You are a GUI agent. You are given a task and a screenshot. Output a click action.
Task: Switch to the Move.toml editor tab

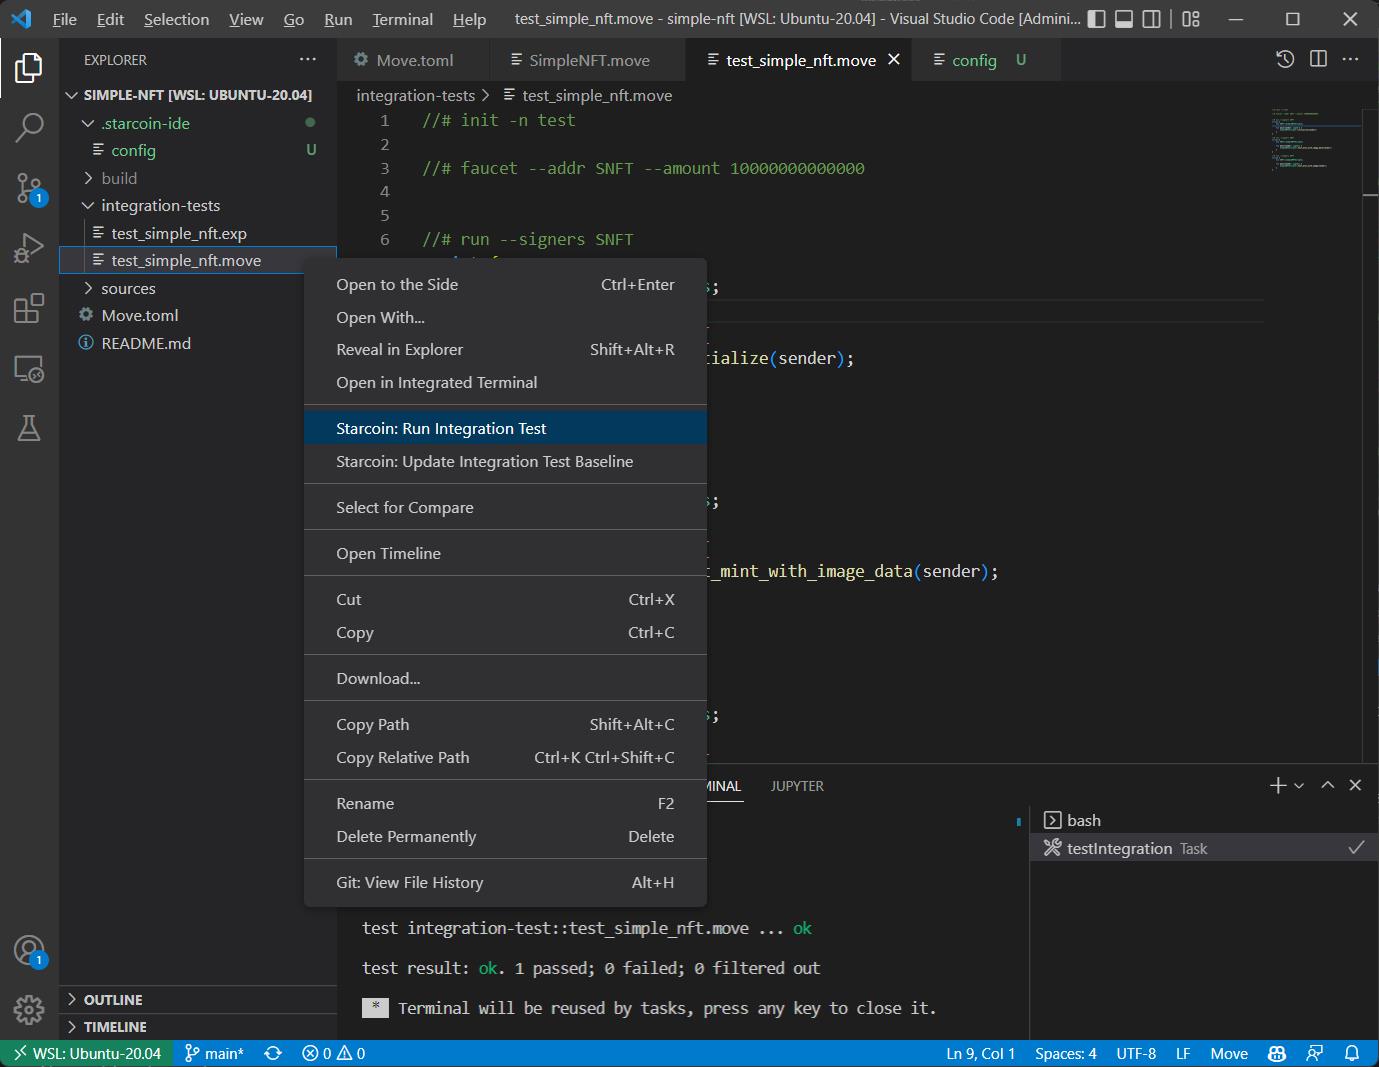click(413, 60)
